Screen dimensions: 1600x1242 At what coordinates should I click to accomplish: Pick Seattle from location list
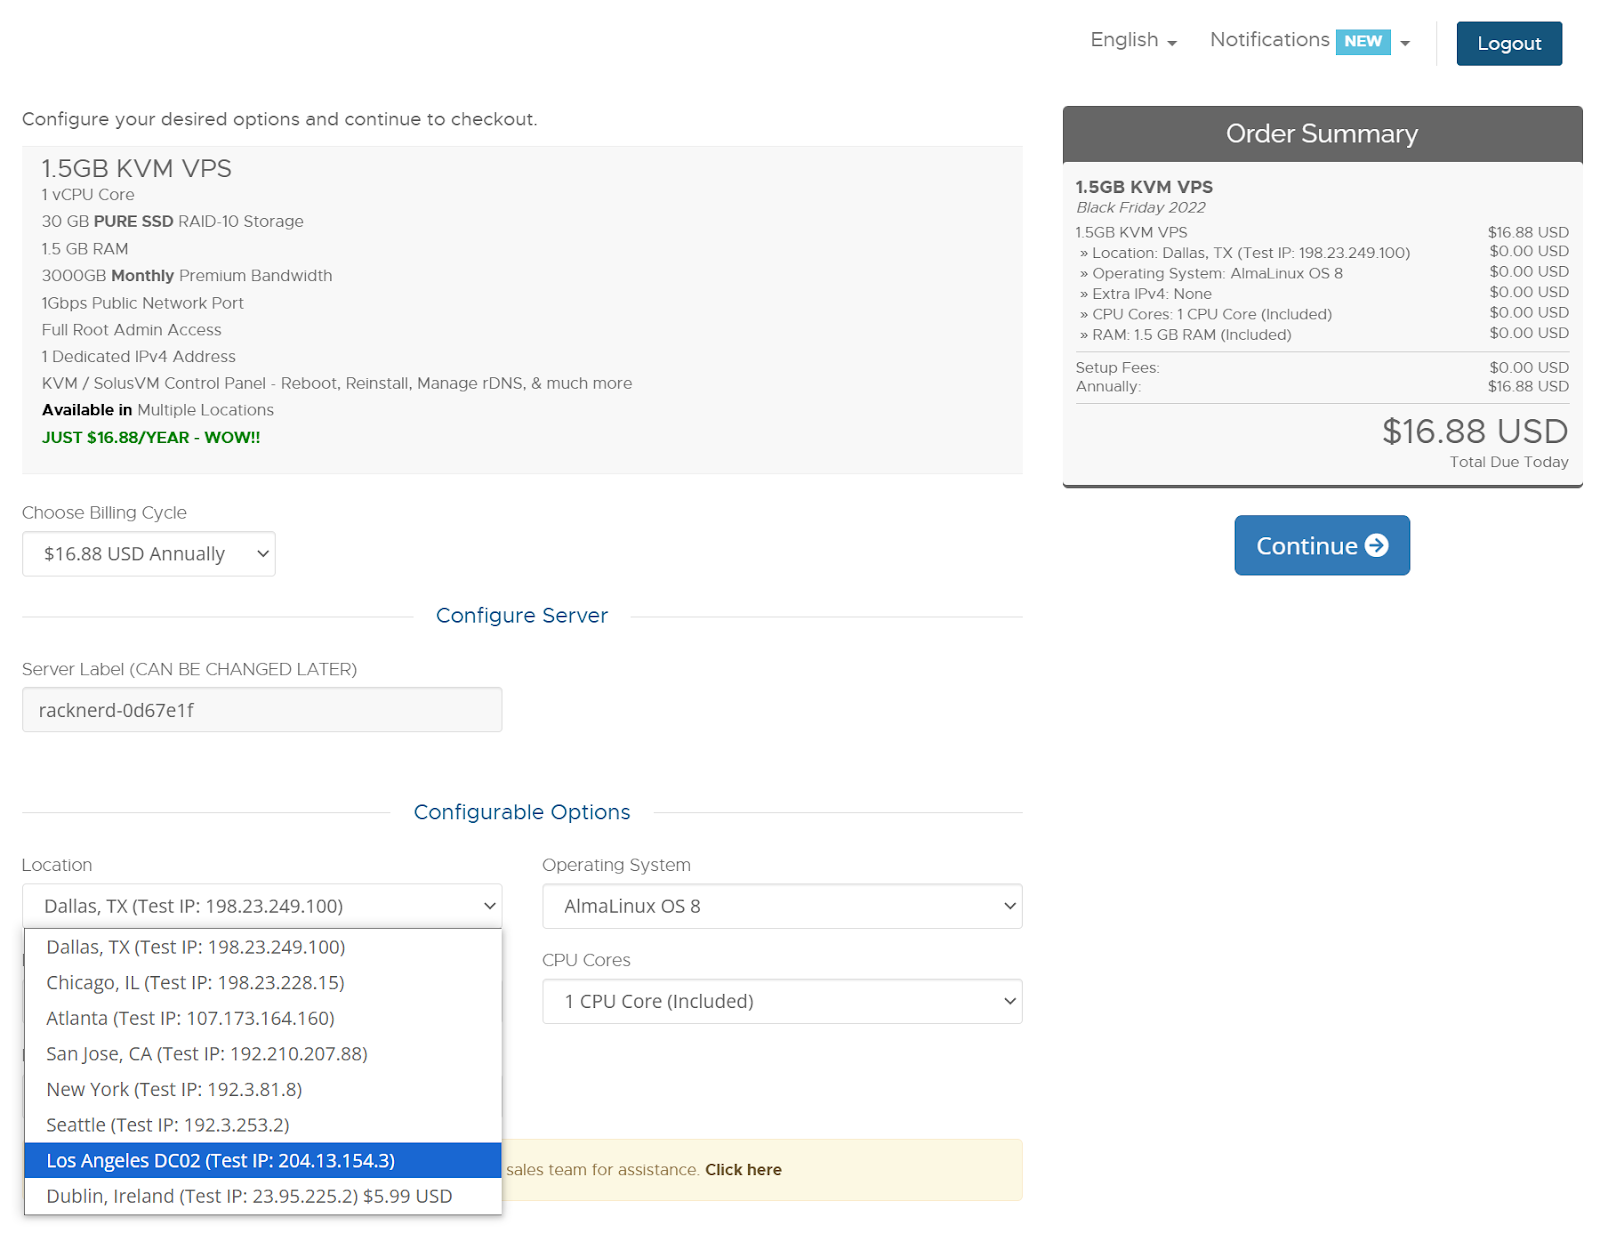[168, 1125]
